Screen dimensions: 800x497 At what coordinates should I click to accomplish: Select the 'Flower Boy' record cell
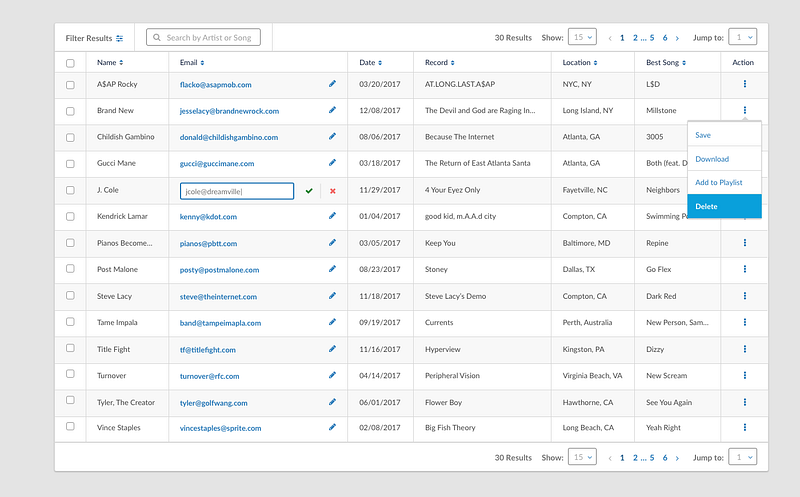pyautogui.click(x=443, y=402)
